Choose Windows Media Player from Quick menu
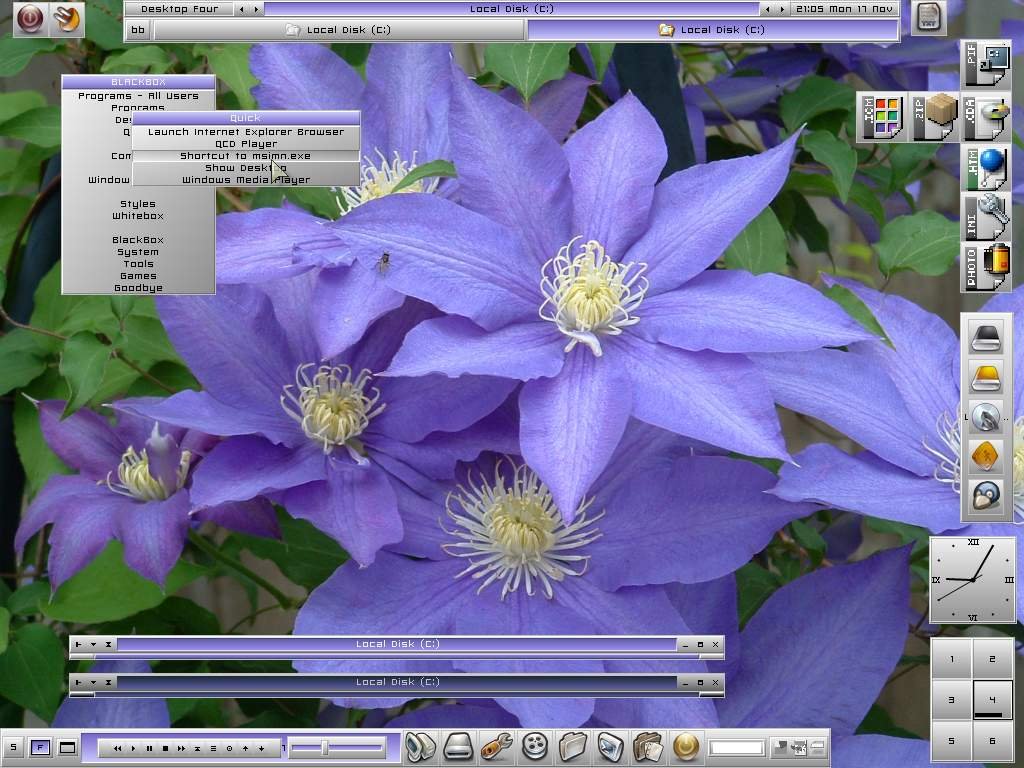The height and width of the screenshot is (768, 1024). [x=245, y=180]
